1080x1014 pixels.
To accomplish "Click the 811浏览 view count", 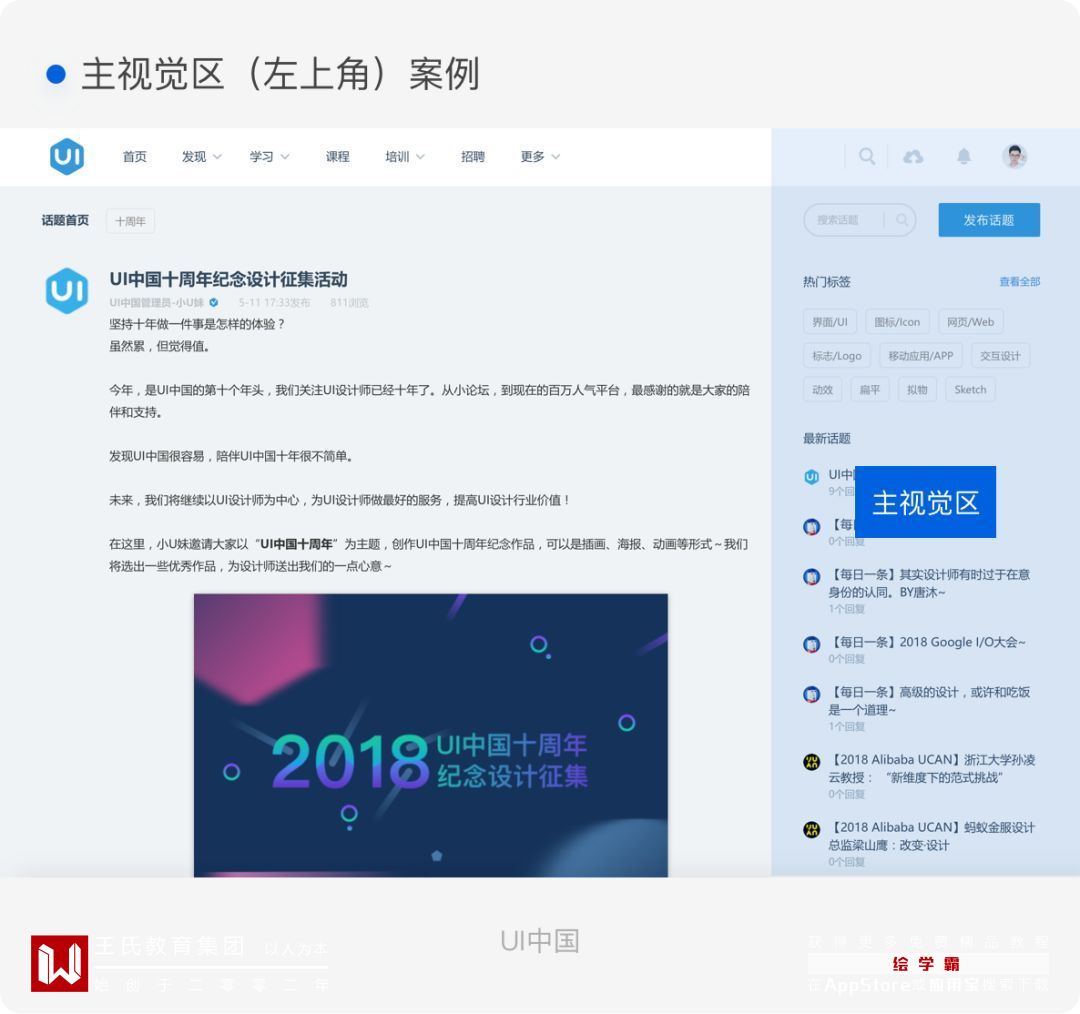I will (349, 302).
